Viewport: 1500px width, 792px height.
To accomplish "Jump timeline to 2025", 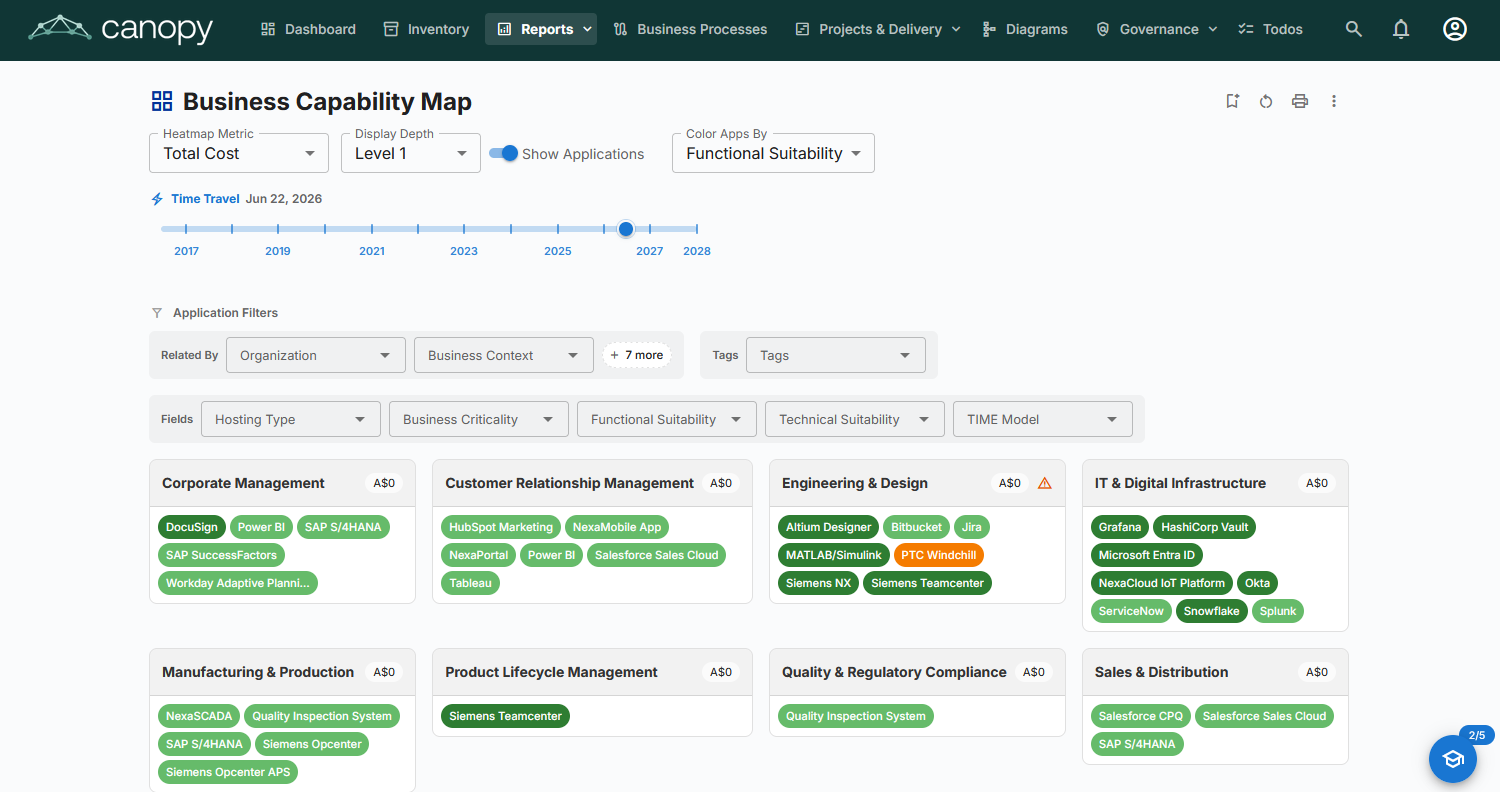I will [x=558, y=251].
